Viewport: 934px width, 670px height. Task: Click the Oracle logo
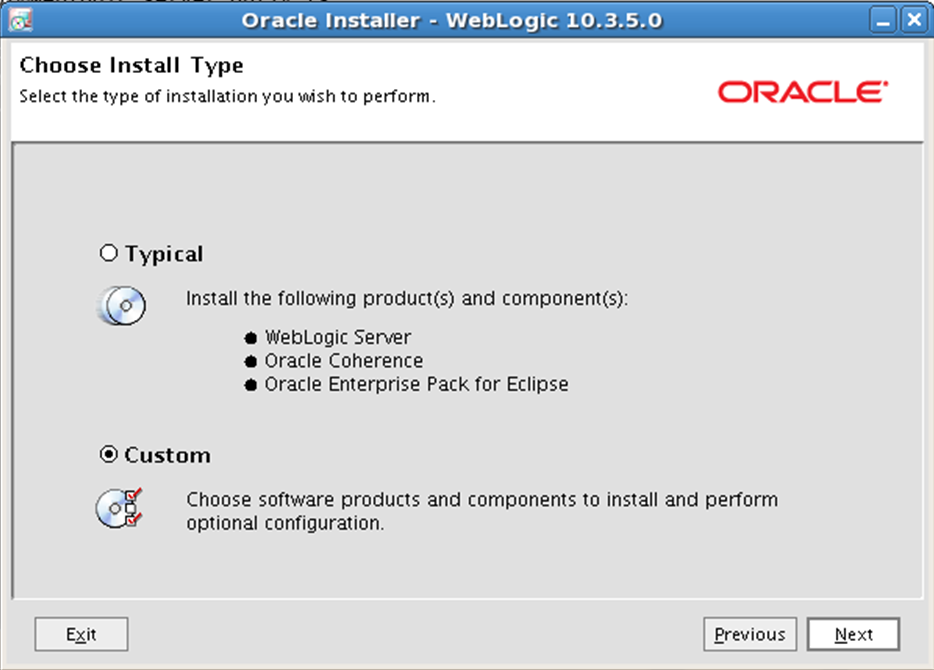803,92
